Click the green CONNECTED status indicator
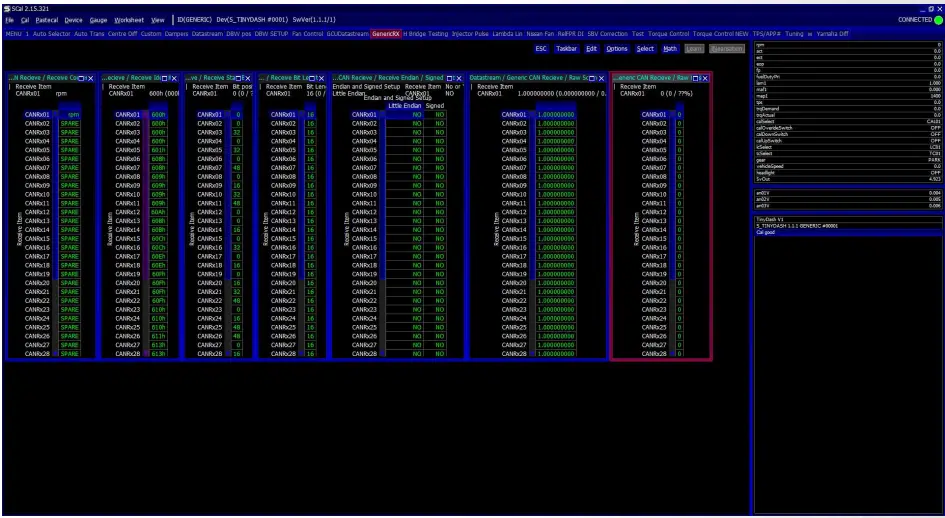Screen dimensions: 945x518 (938, 20)
